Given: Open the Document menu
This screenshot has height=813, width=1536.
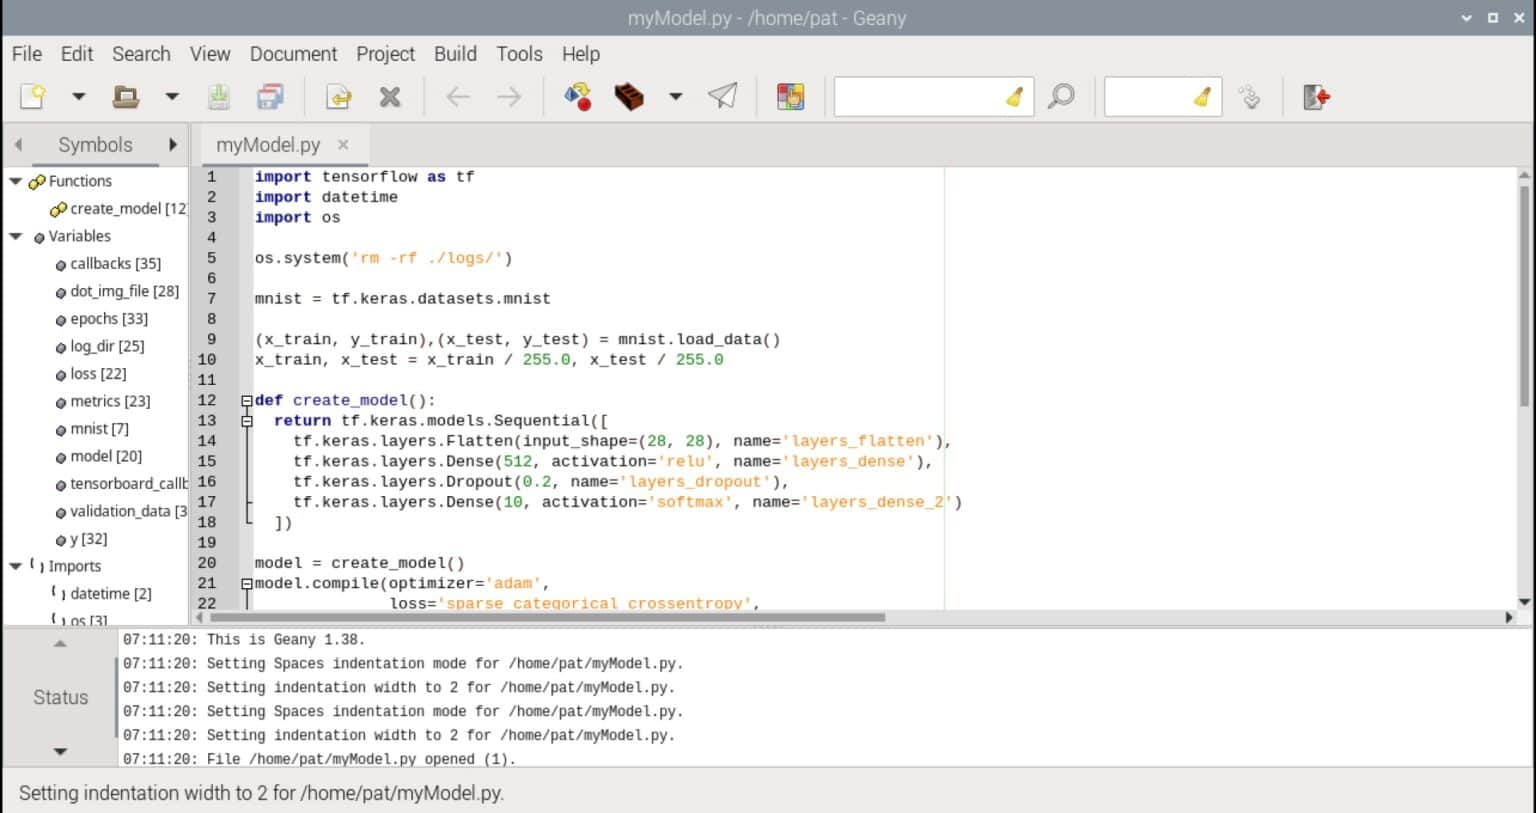Looking at the screenshot, I should pyautogui.click(x=293, y=54).
